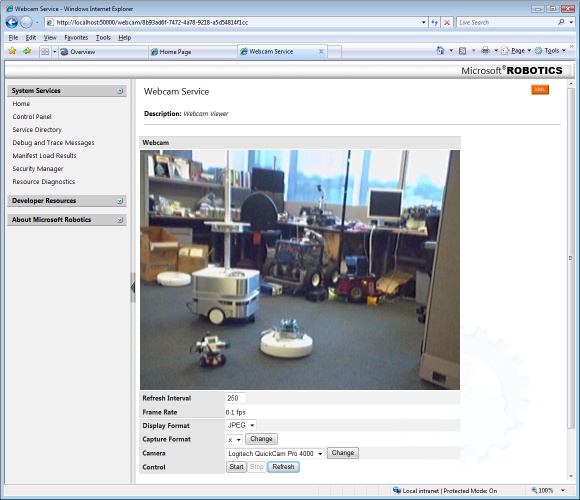580x500 pixels.
Task: Open recent pages dropdown next to Forward
Action: [37, 23]
